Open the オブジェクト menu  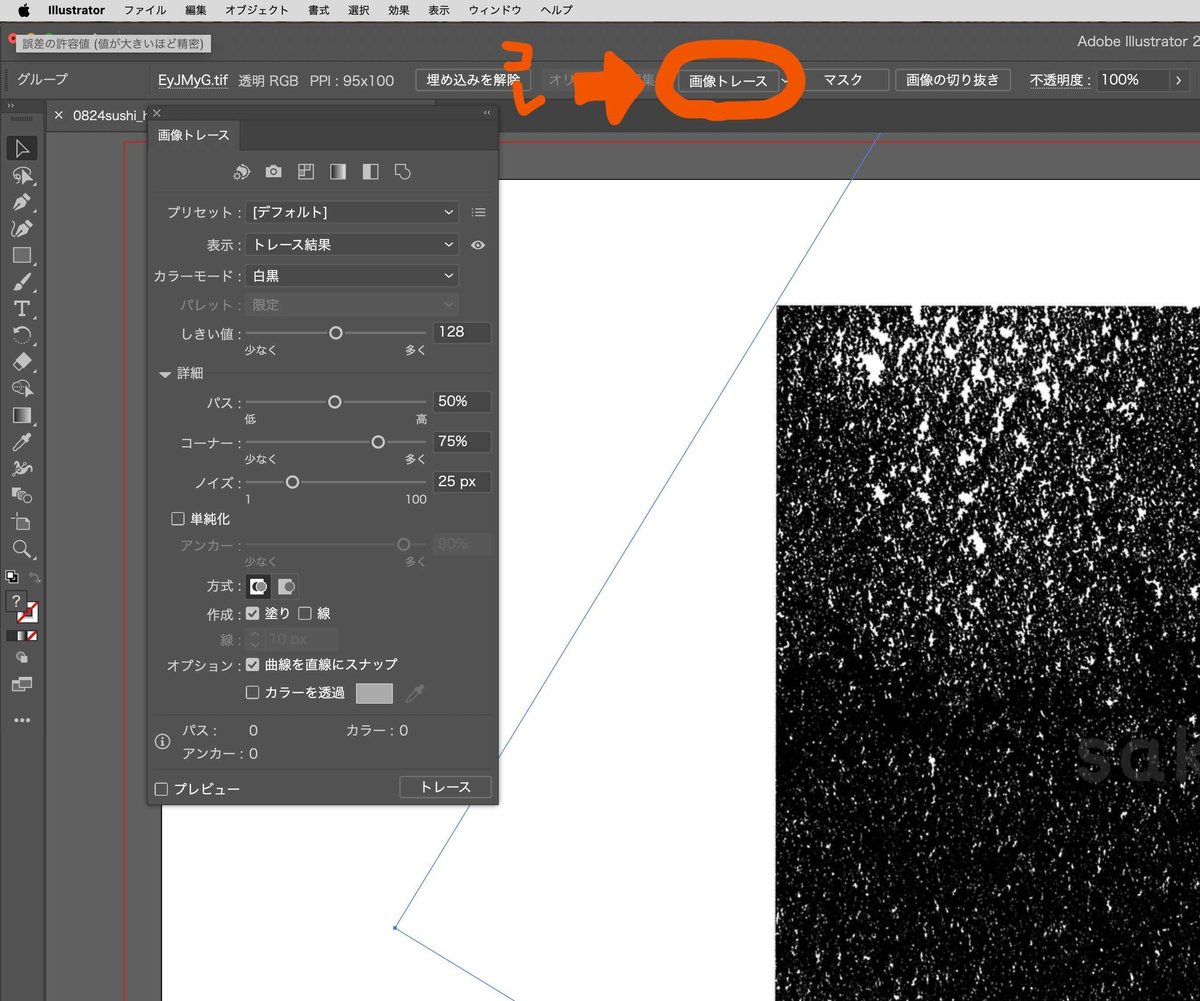[256, 10]
